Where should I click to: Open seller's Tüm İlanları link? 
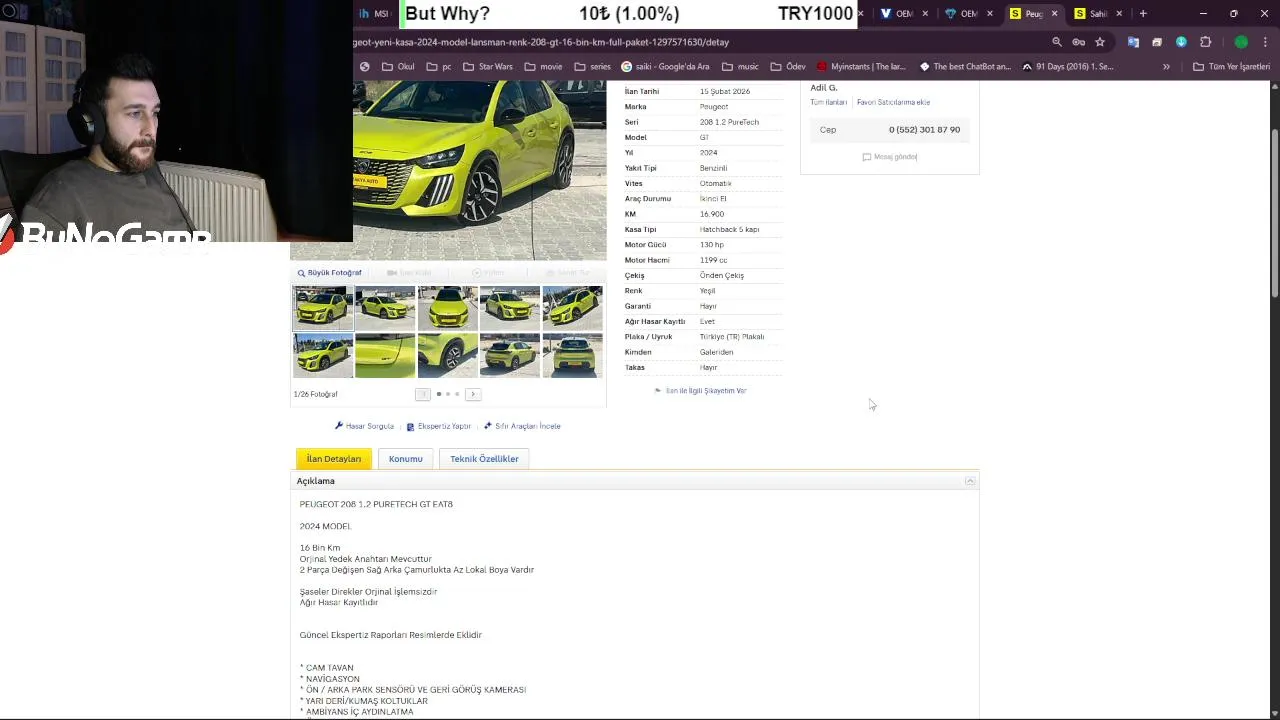tap(828, 102)
